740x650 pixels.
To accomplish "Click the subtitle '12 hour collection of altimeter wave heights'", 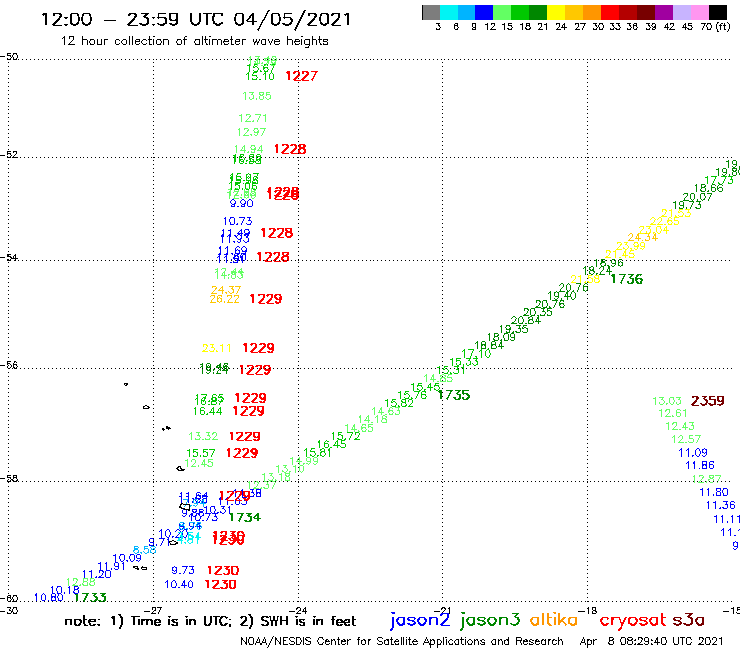I will point(194,41).
